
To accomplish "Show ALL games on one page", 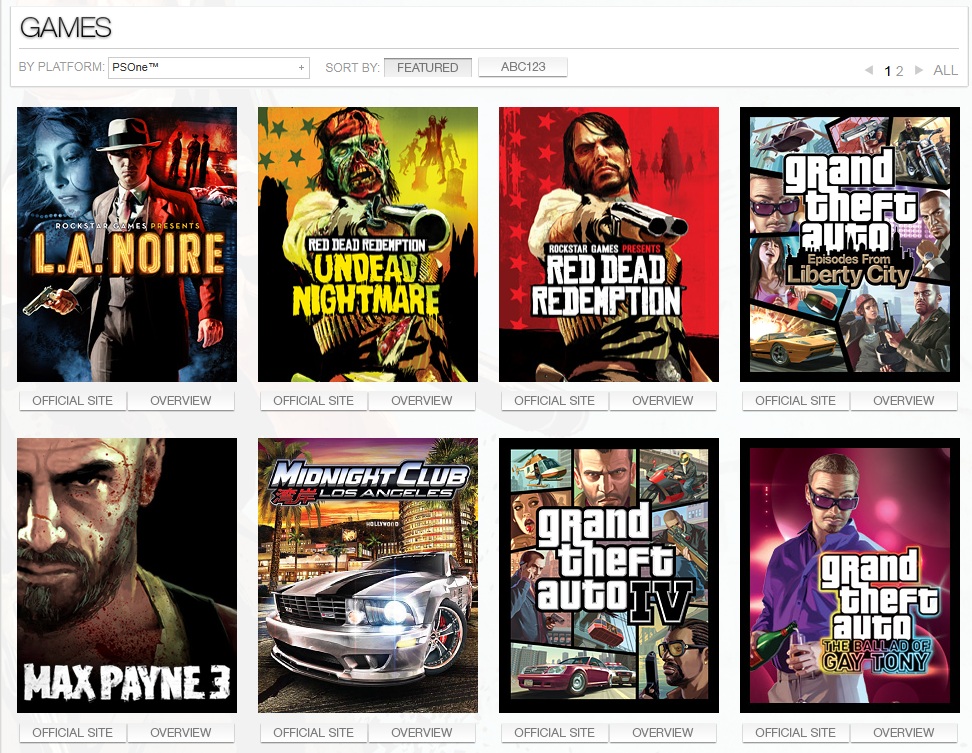I will pos(945,71).
